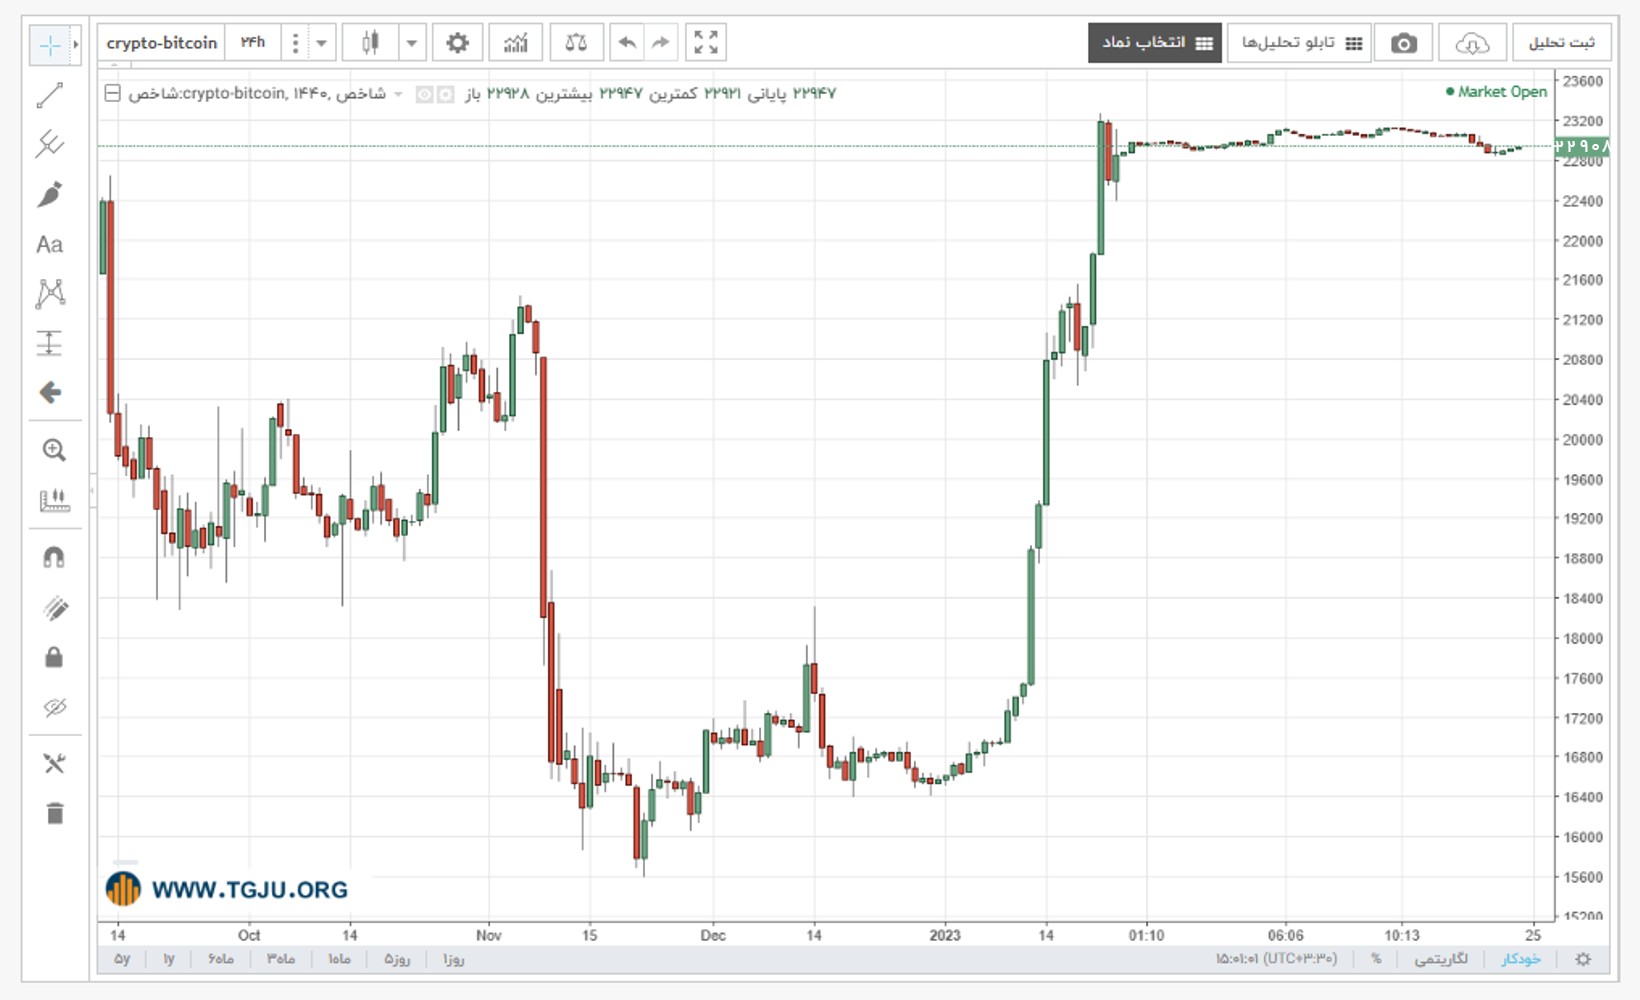Open the time interval dropdown arrow
This screenshot has height=1000, width=1640.
321,43
